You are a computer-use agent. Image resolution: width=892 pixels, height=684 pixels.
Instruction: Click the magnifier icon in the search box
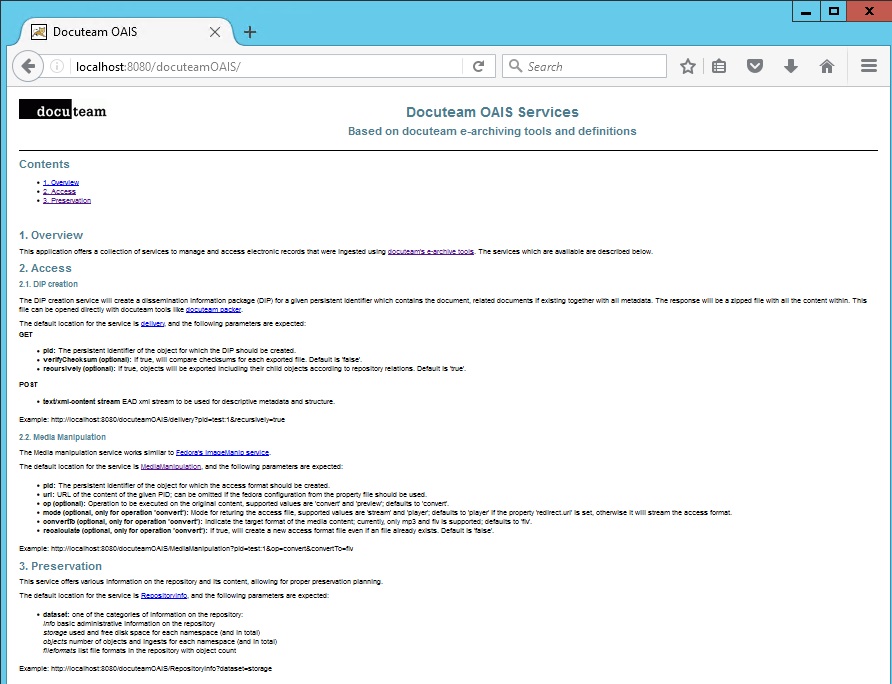(515, 66)
